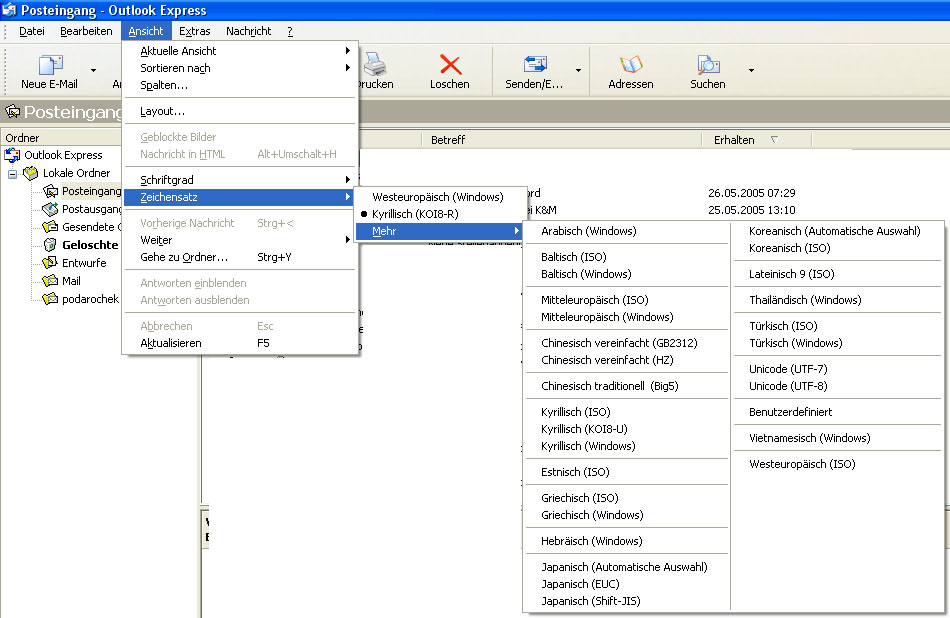The image size is (950, 618).
Task: Click message dated 25.05.2005 13:10
Action: point(751,210)
